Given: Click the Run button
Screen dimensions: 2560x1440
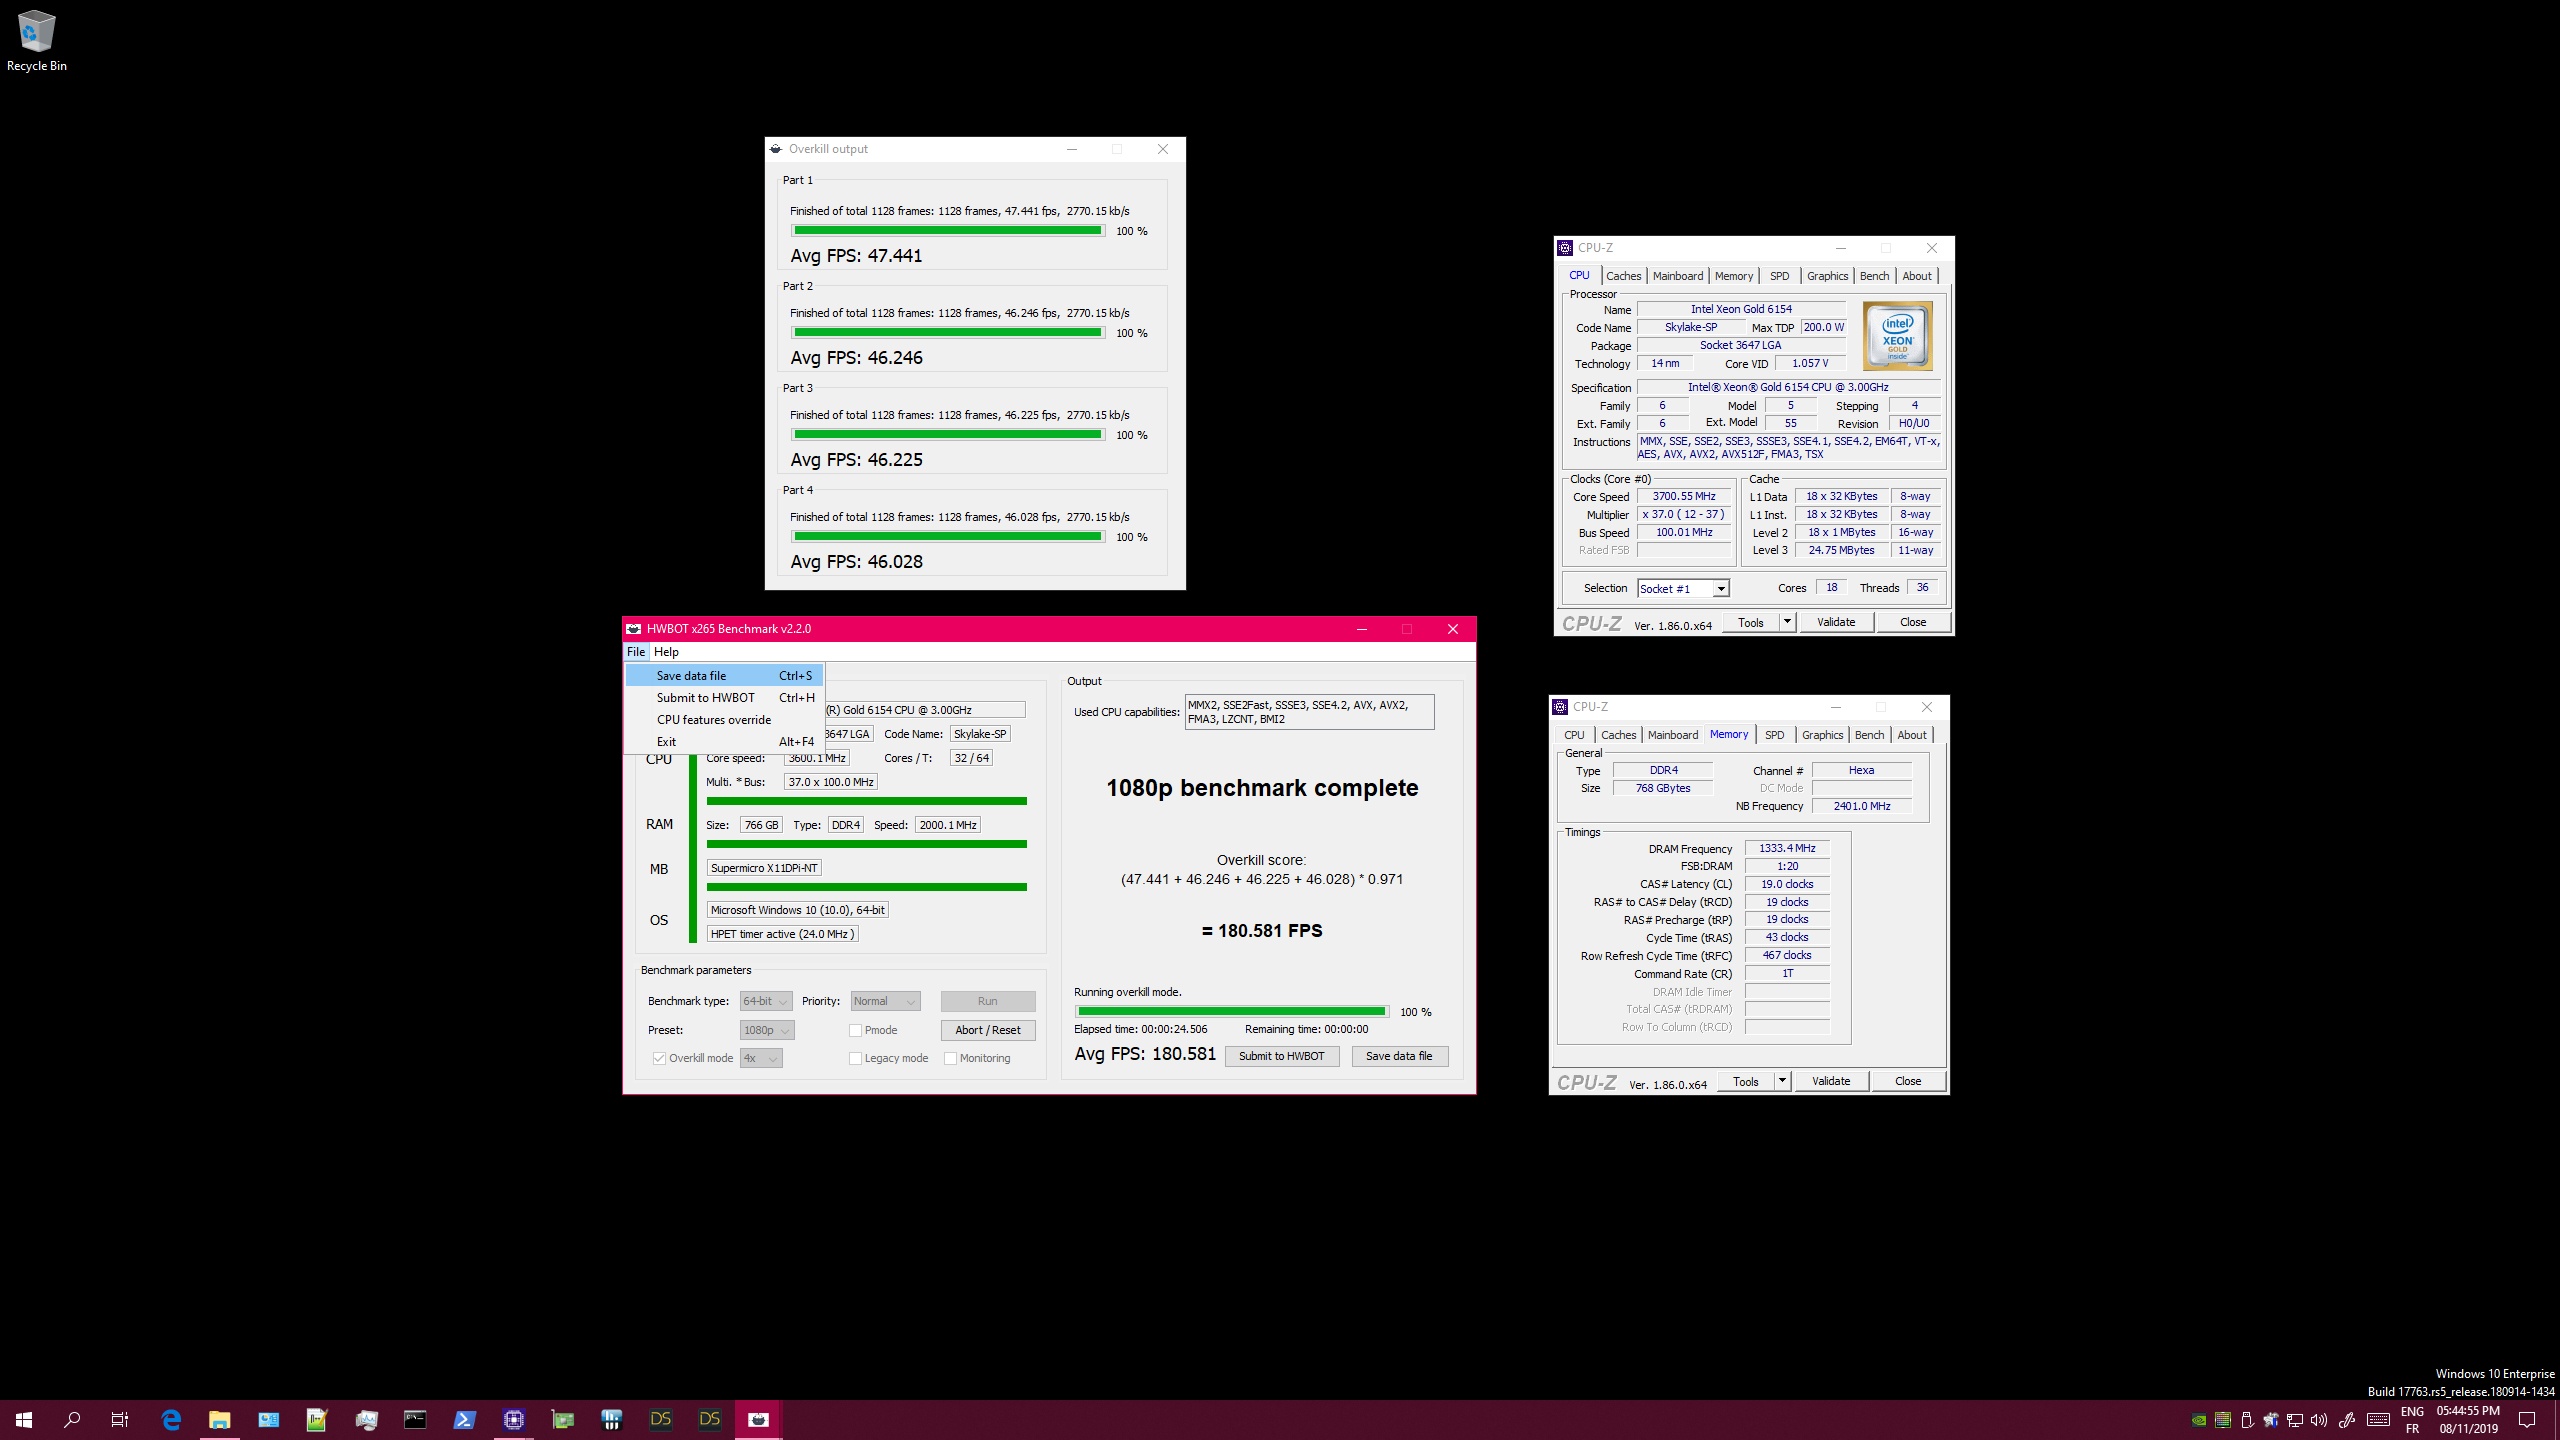Looking at the screenshot, I should point(987,1001).
